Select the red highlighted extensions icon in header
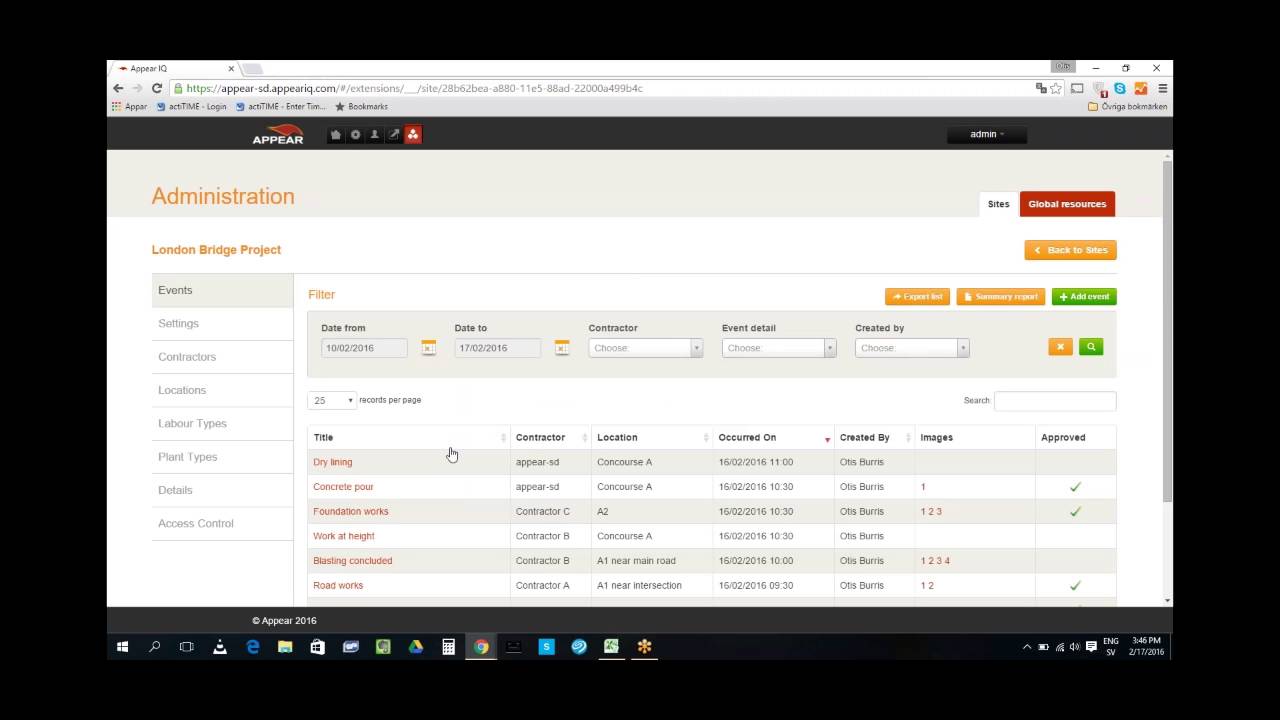This screenshot has height=720, width=1280. 413,135
